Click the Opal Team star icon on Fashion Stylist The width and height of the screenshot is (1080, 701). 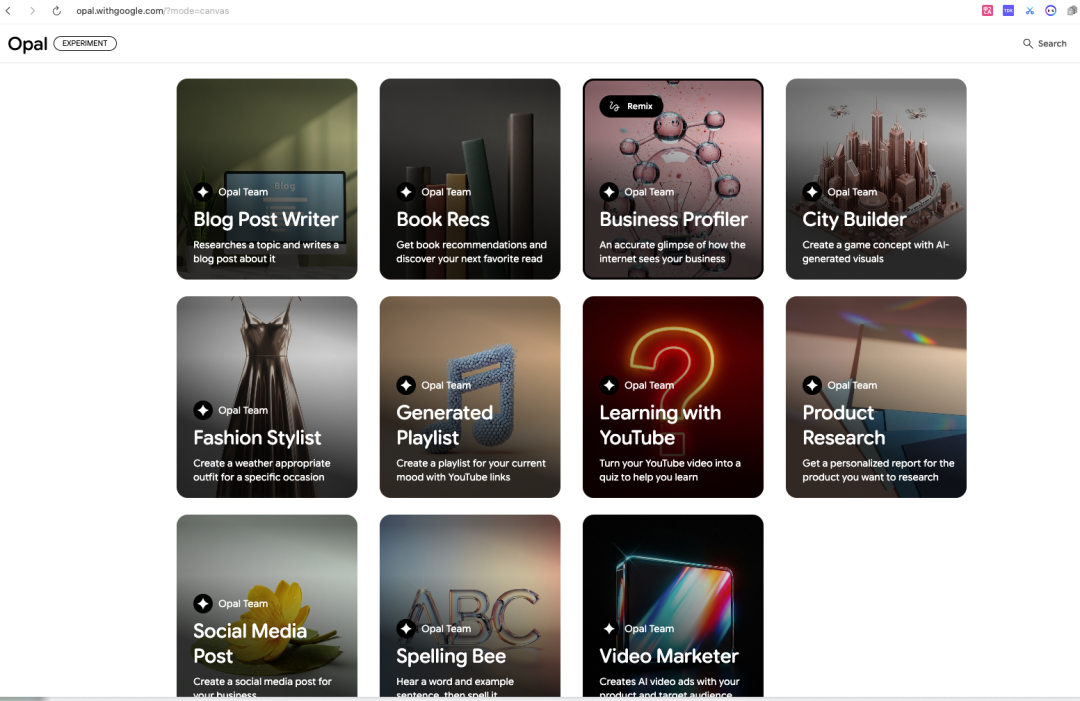point(202,410)
